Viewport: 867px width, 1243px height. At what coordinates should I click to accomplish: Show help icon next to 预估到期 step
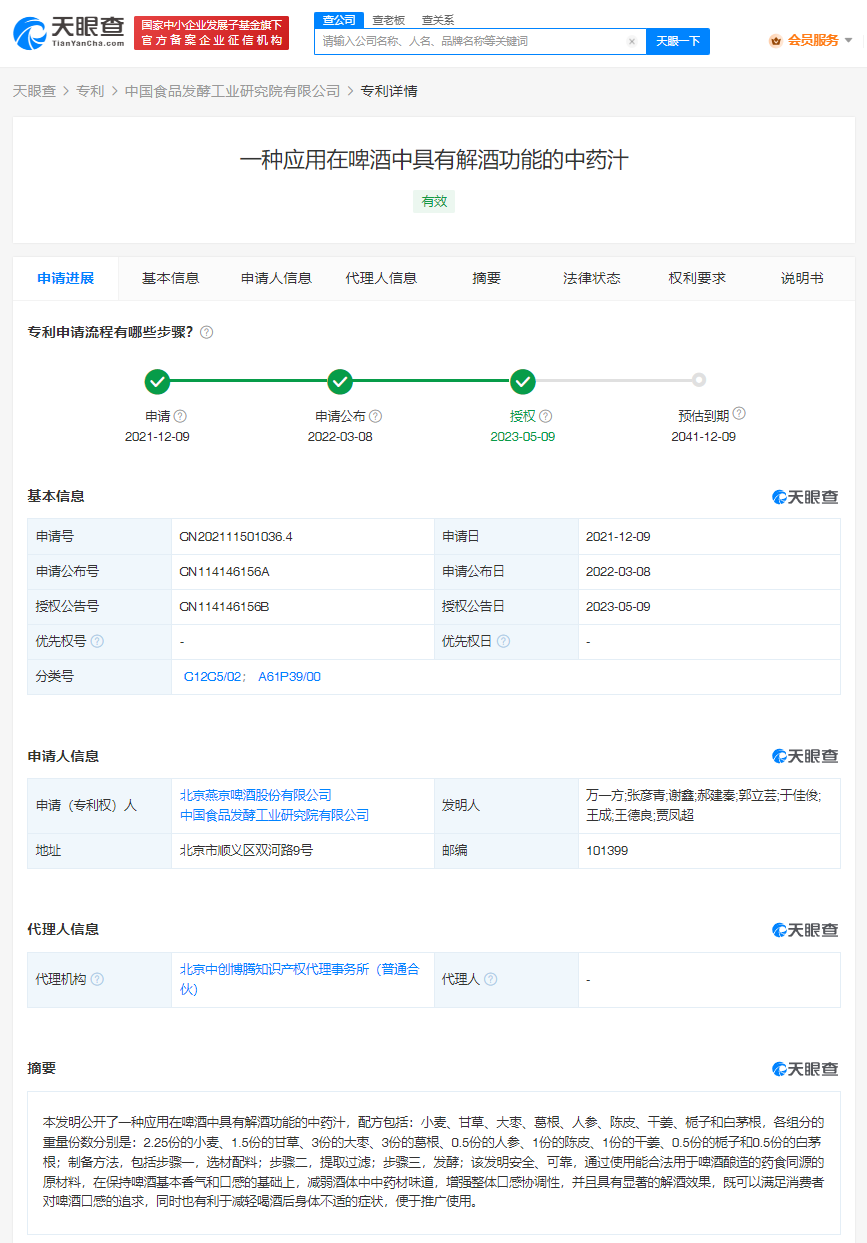[739, 413]
